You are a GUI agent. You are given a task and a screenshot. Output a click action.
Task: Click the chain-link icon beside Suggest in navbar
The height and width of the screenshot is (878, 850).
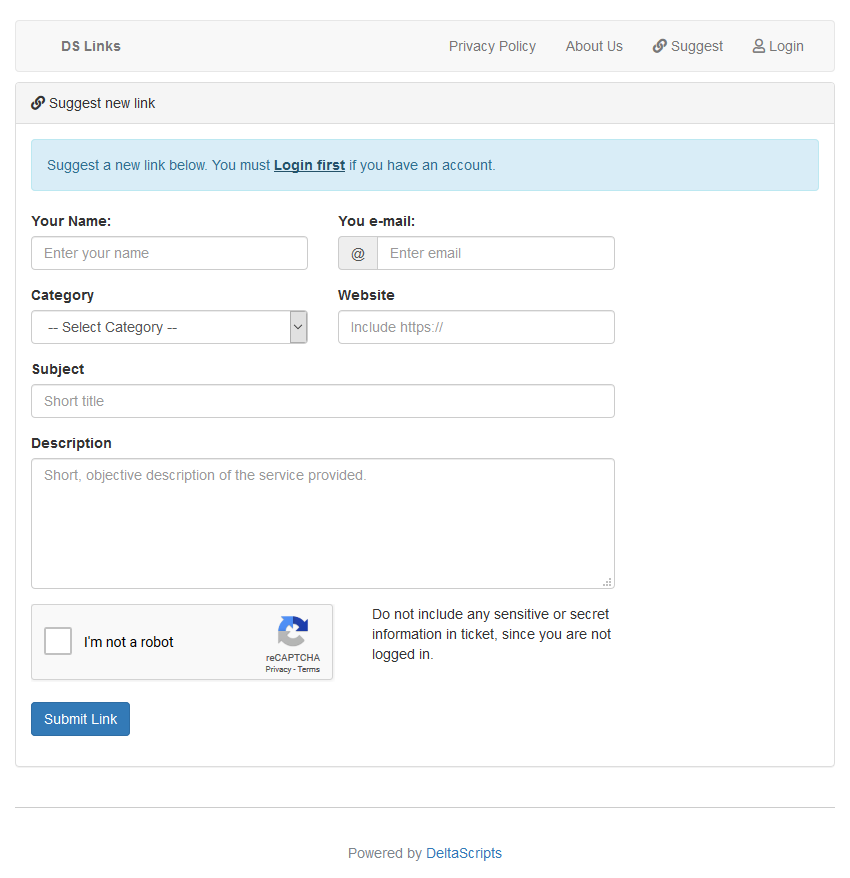(660, 46)
